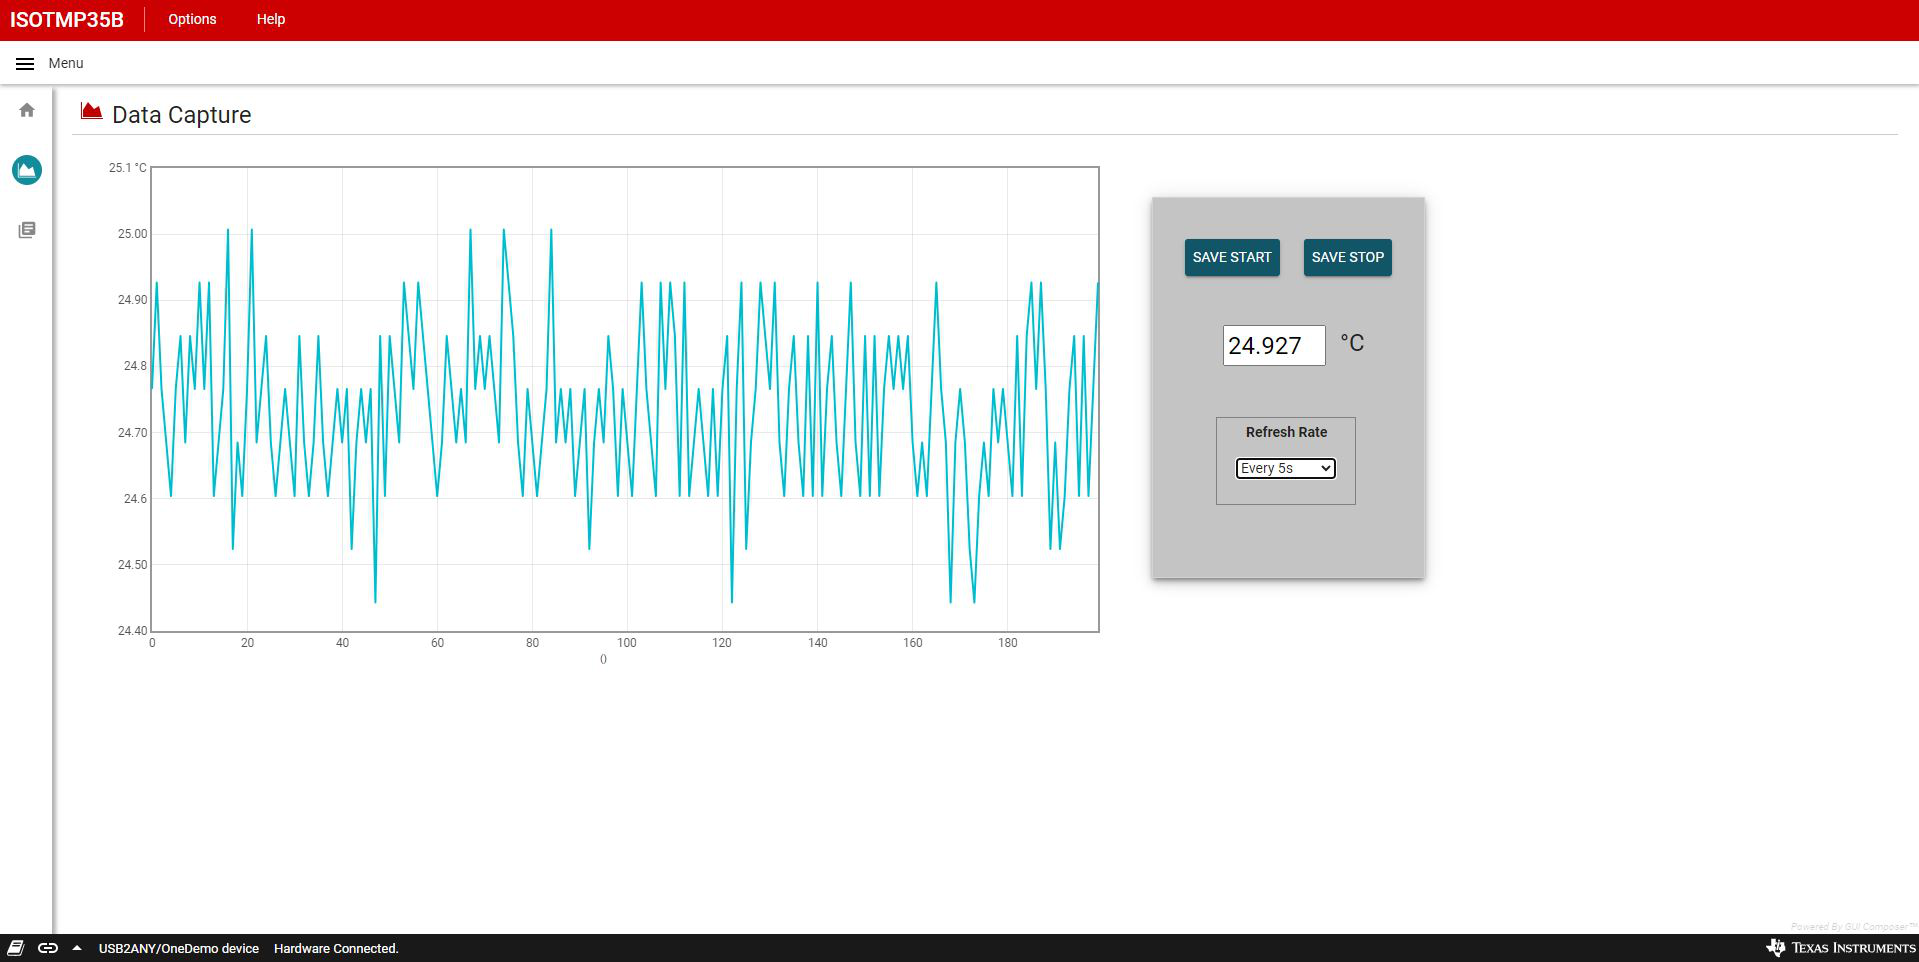The height and width of the screenshot is (962, 1919).
Task: Click the temperature value field showing 24.927
Action: pos(1273,346)
